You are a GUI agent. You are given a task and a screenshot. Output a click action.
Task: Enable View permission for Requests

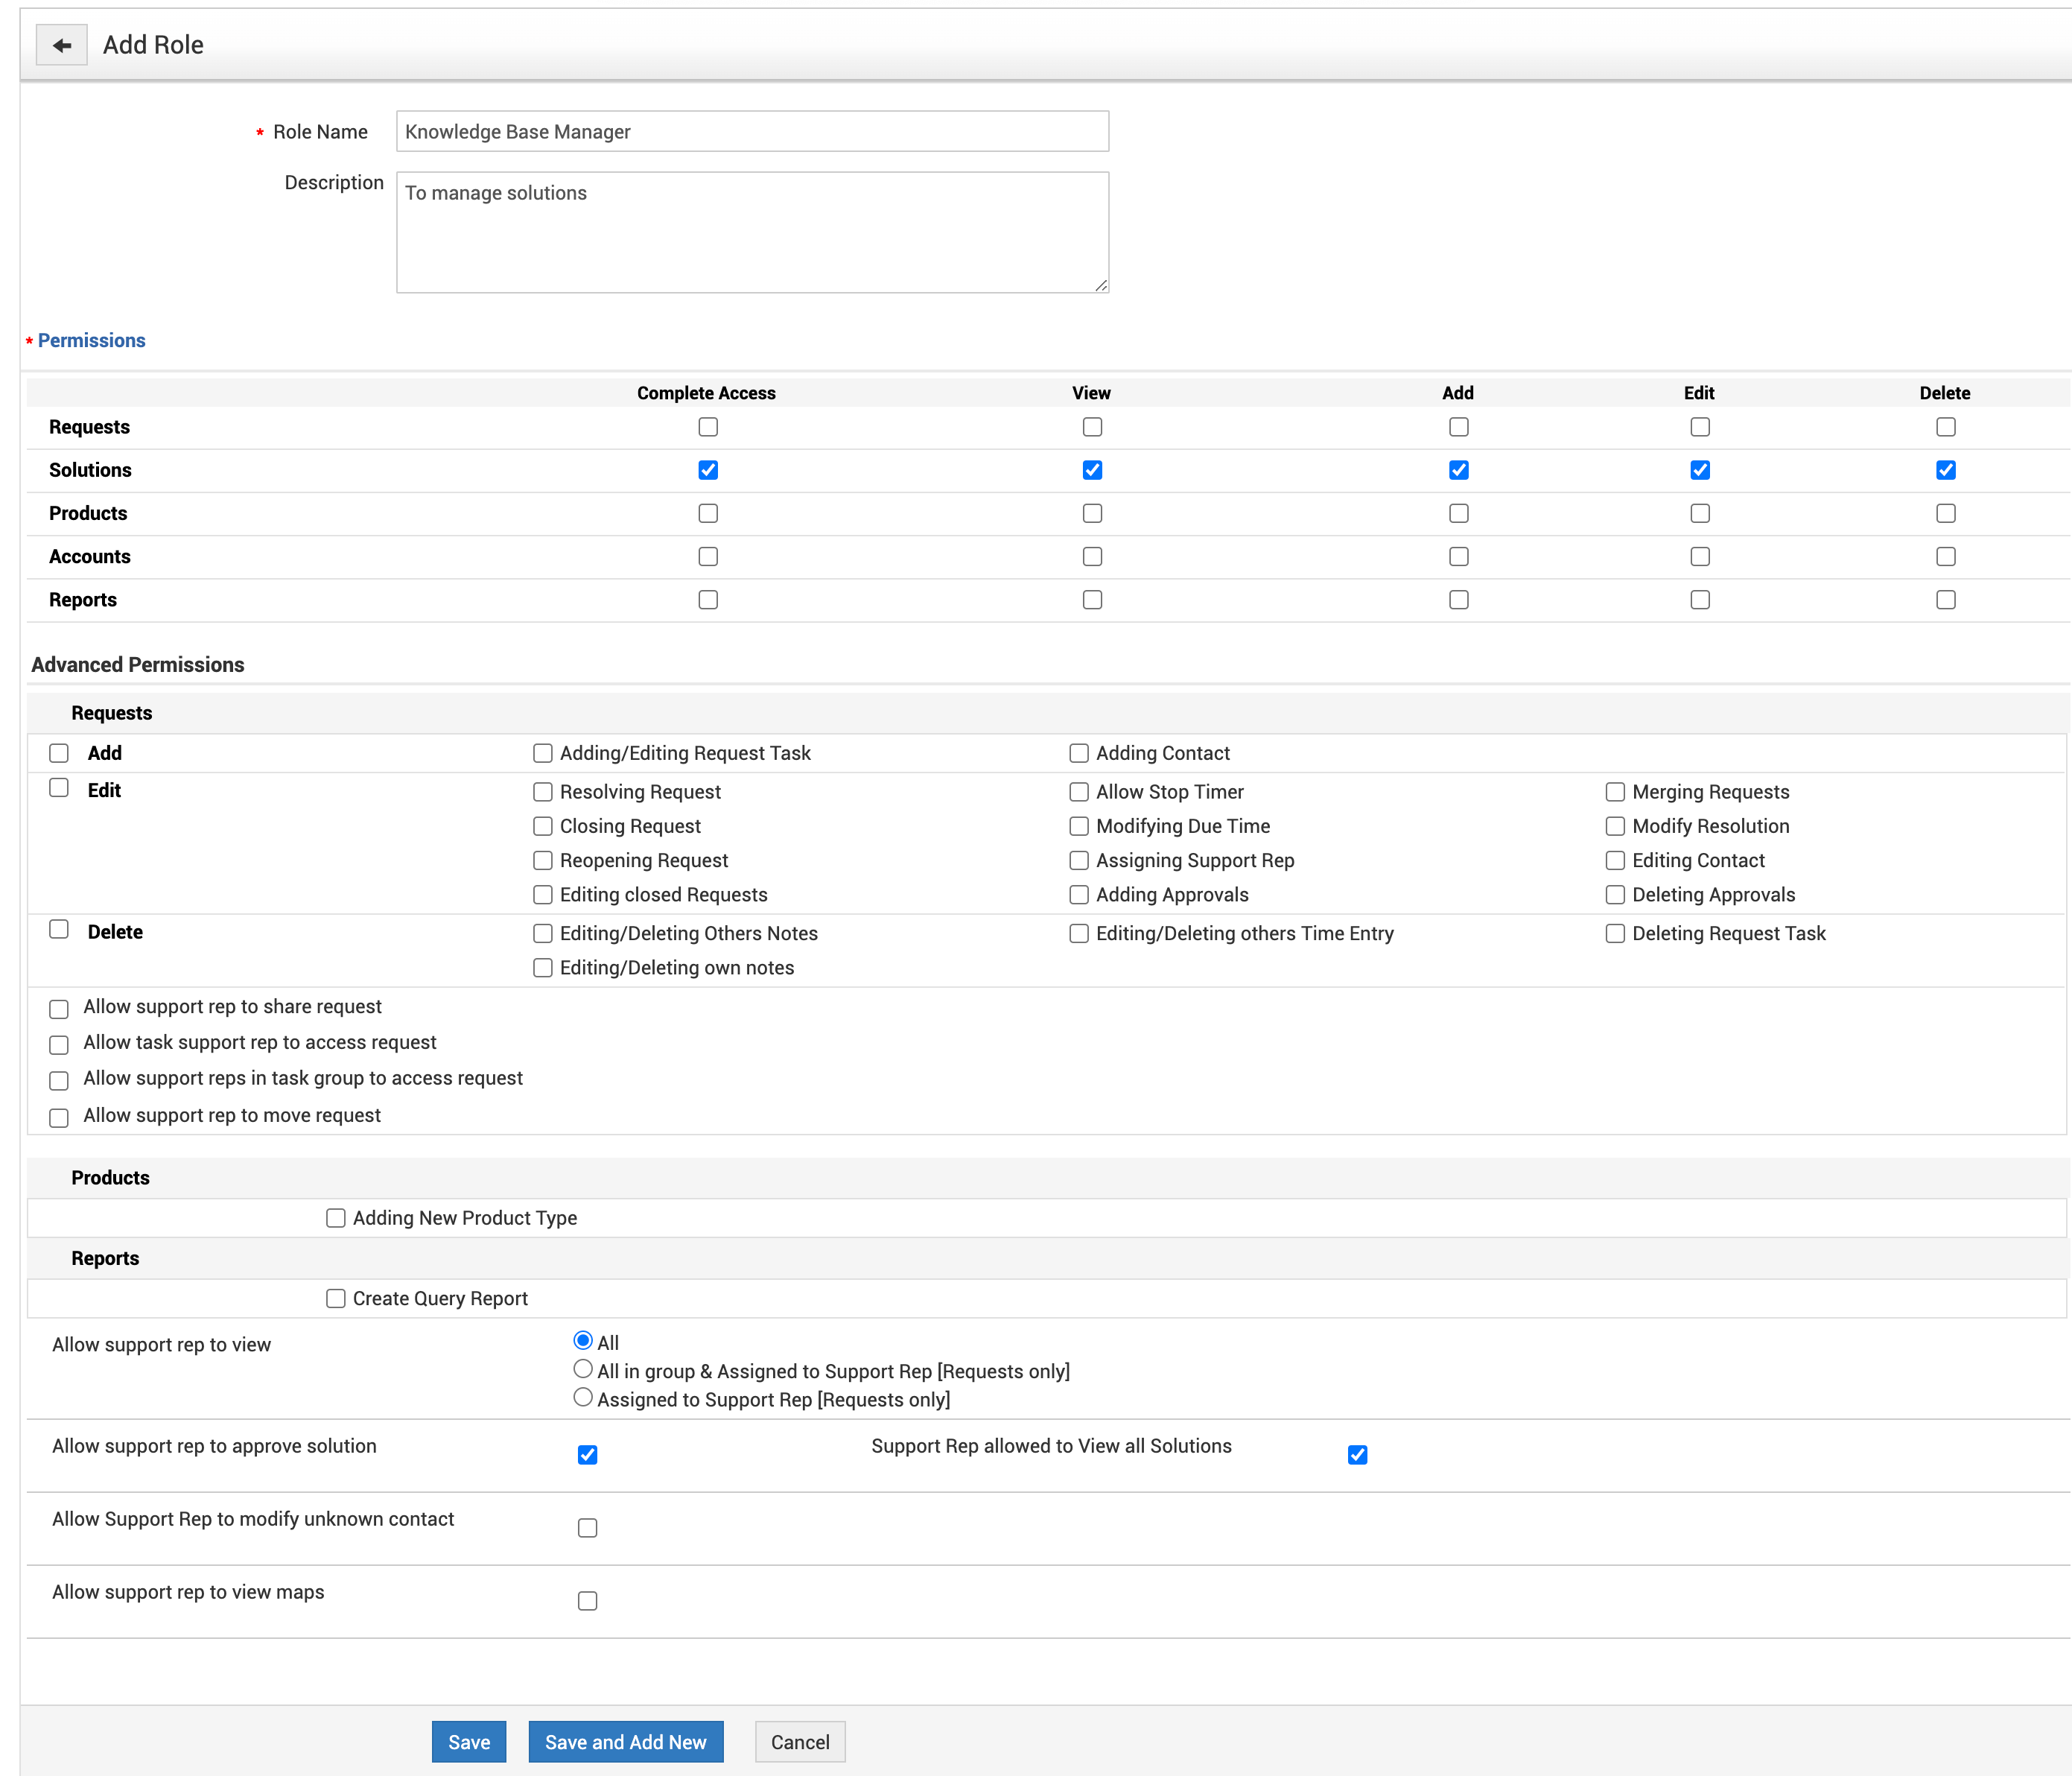pos(1092,427)
